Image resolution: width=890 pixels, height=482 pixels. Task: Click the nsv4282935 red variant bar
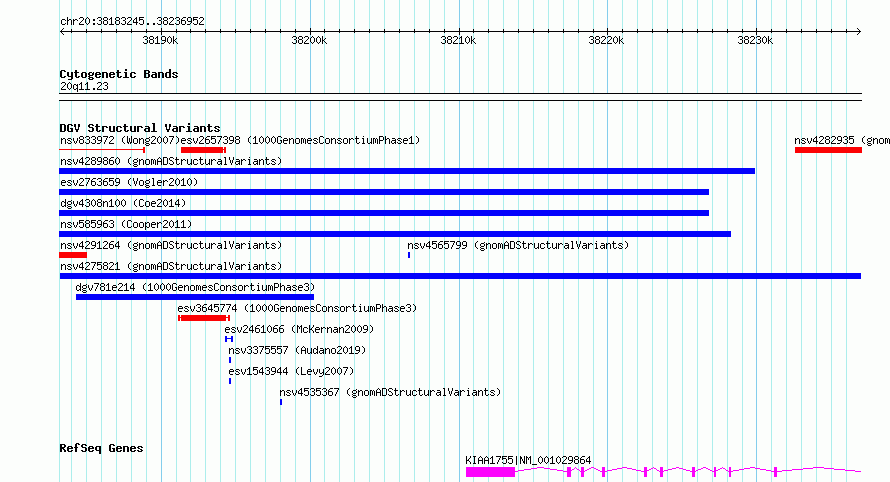pyautogui.click(x=828, y=150)
